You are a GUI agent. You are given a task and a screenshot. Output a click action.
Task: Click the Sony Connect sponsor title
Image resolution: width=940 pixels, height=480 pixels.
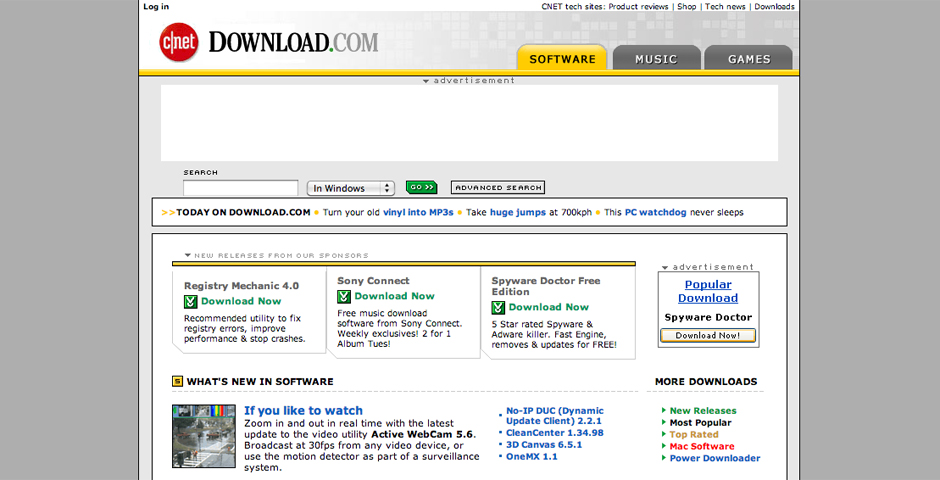[x=373, y=280]
